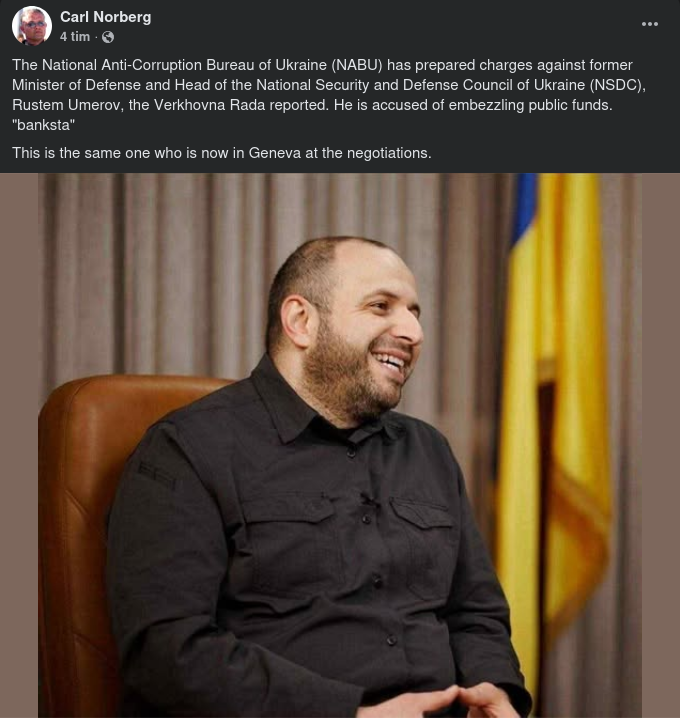Open the three-dot post options menu
The image size is (680, 718).
tap(649, 24)
